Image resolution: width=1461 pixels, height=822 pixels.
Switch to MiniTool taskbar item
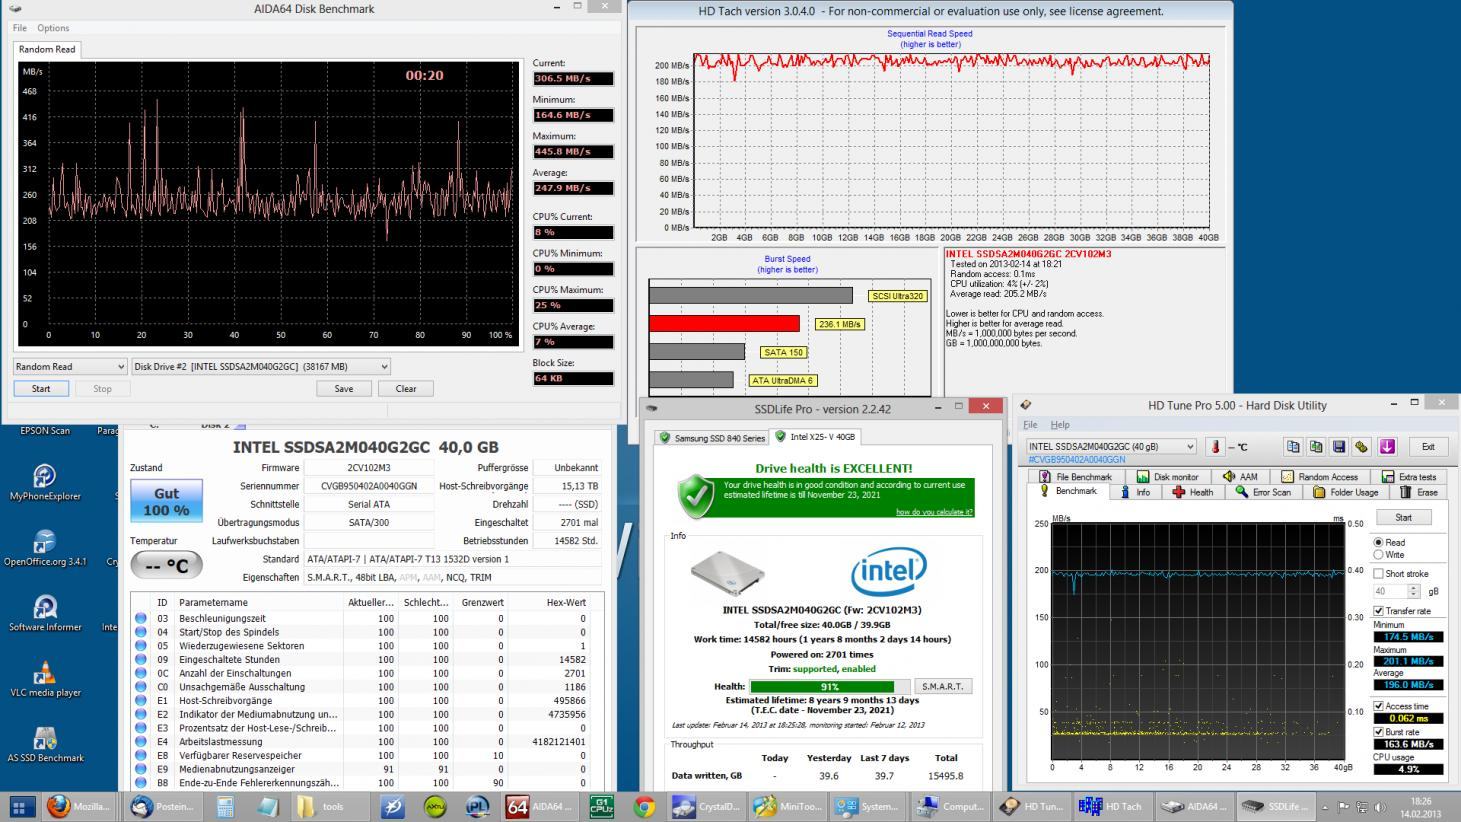pos(787,806)
